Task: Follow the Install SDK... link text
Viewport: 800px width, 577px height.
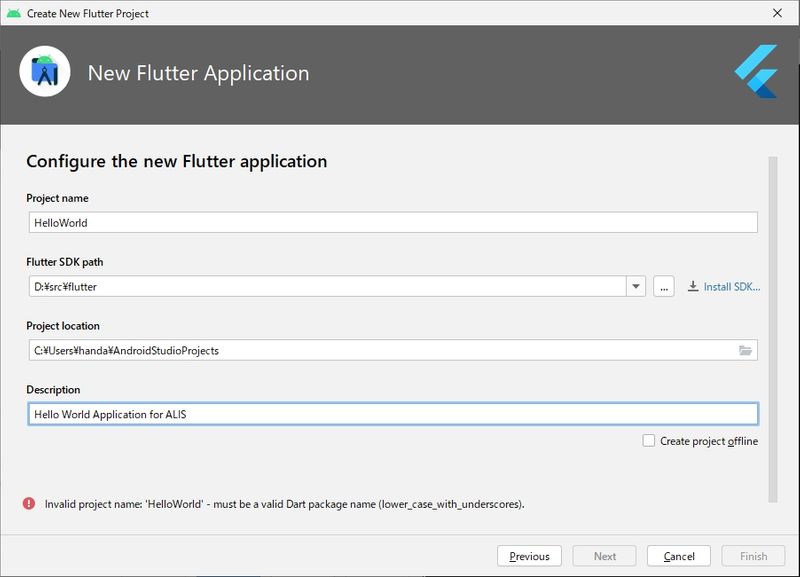Action: pyautogui.click(x=731, y=287)
